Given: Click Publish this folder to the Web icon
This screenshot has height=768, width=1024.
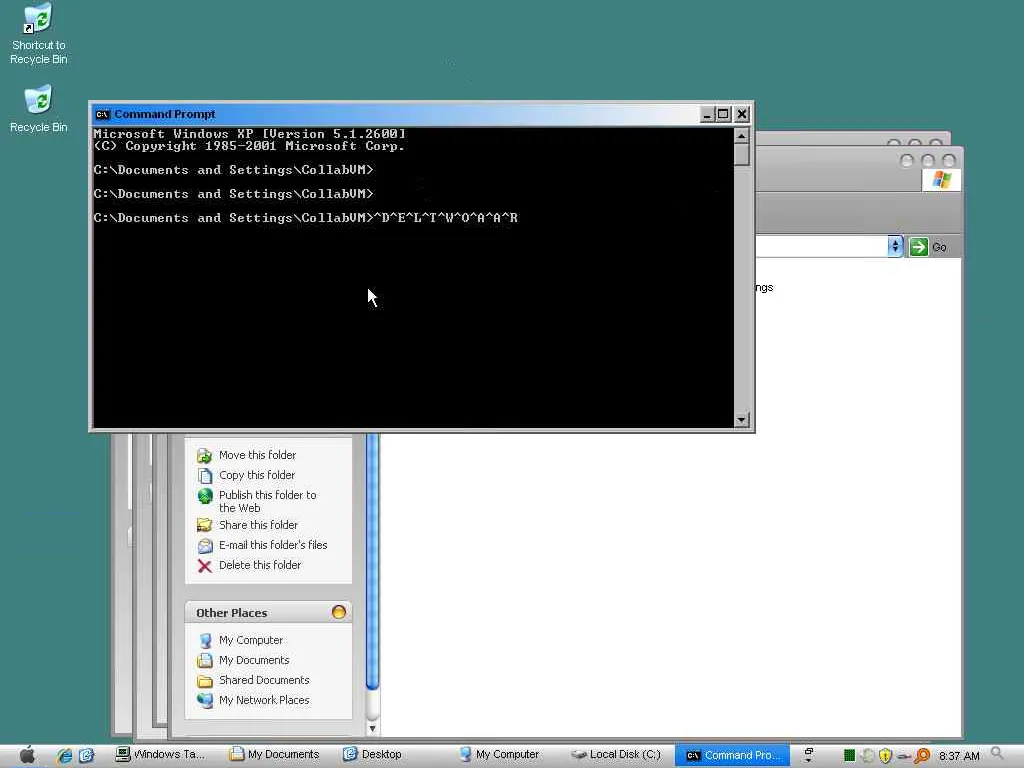Looking at the screenshot, I should click(204, 496).
